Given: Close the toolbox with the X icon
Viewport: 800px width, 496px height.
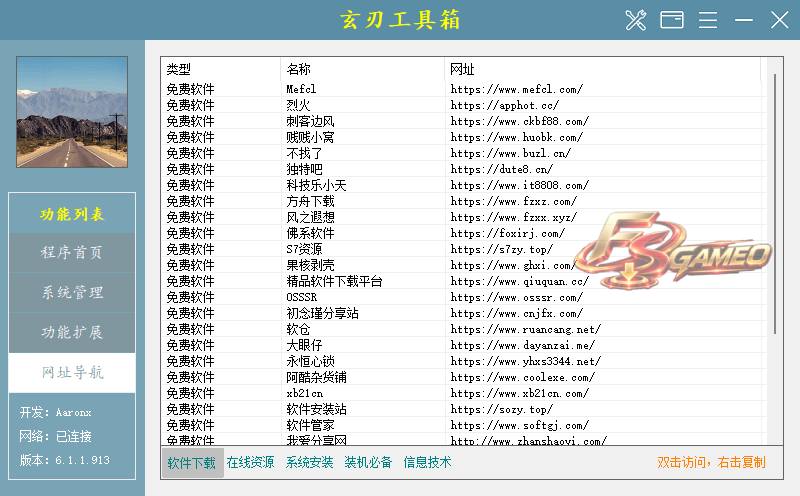Looking at the screenshot, I should 780,20.
